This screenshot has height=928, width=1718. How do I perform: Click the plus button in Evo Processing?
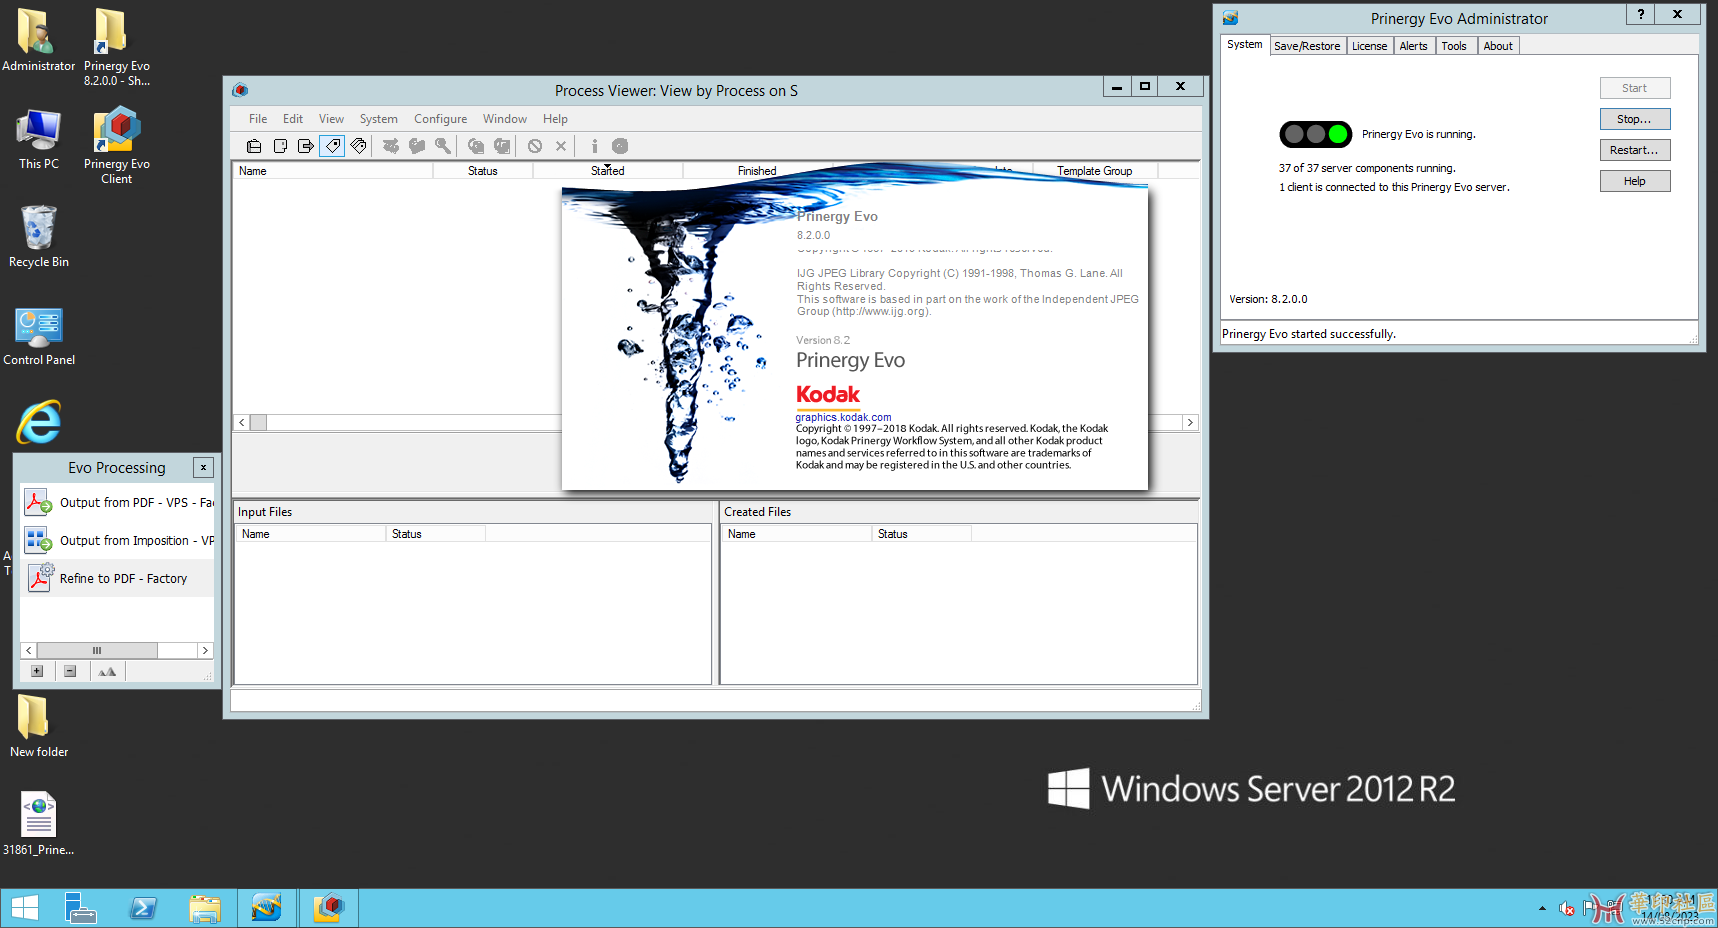pyautogui.click(x=37, y=671)
